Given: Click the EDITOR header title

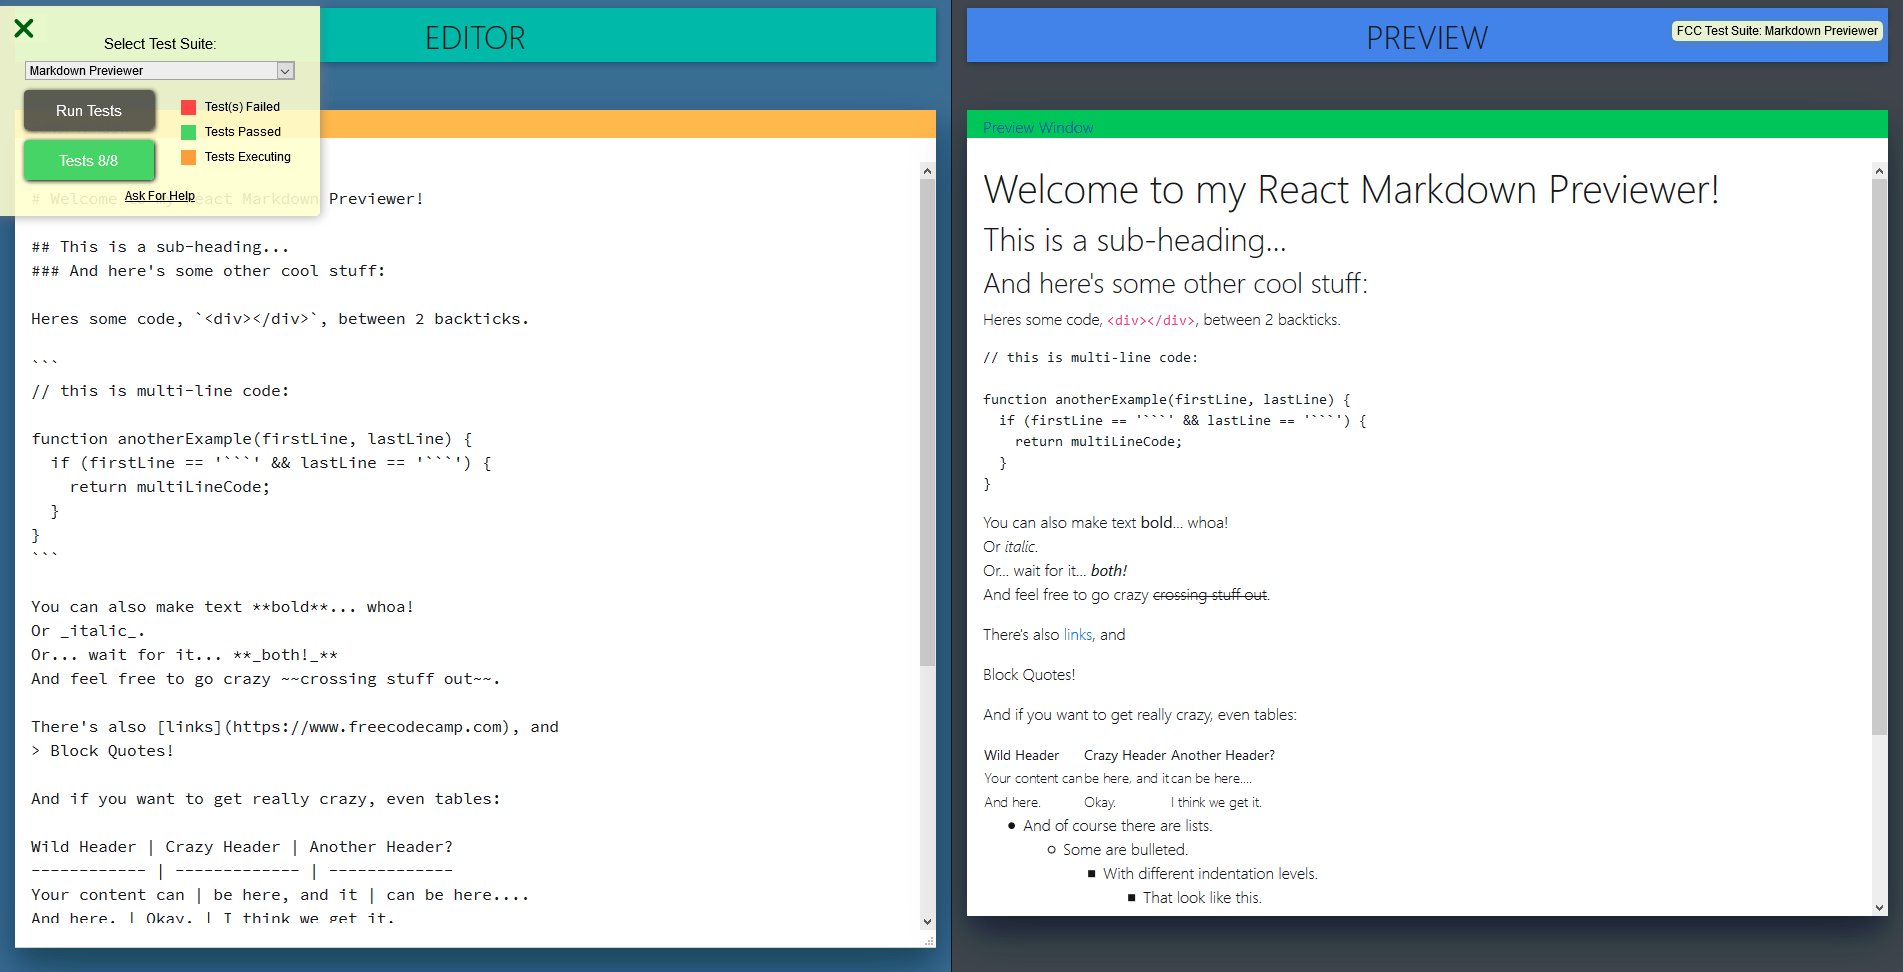Looking at the screenshot, I should coord(475,38).
